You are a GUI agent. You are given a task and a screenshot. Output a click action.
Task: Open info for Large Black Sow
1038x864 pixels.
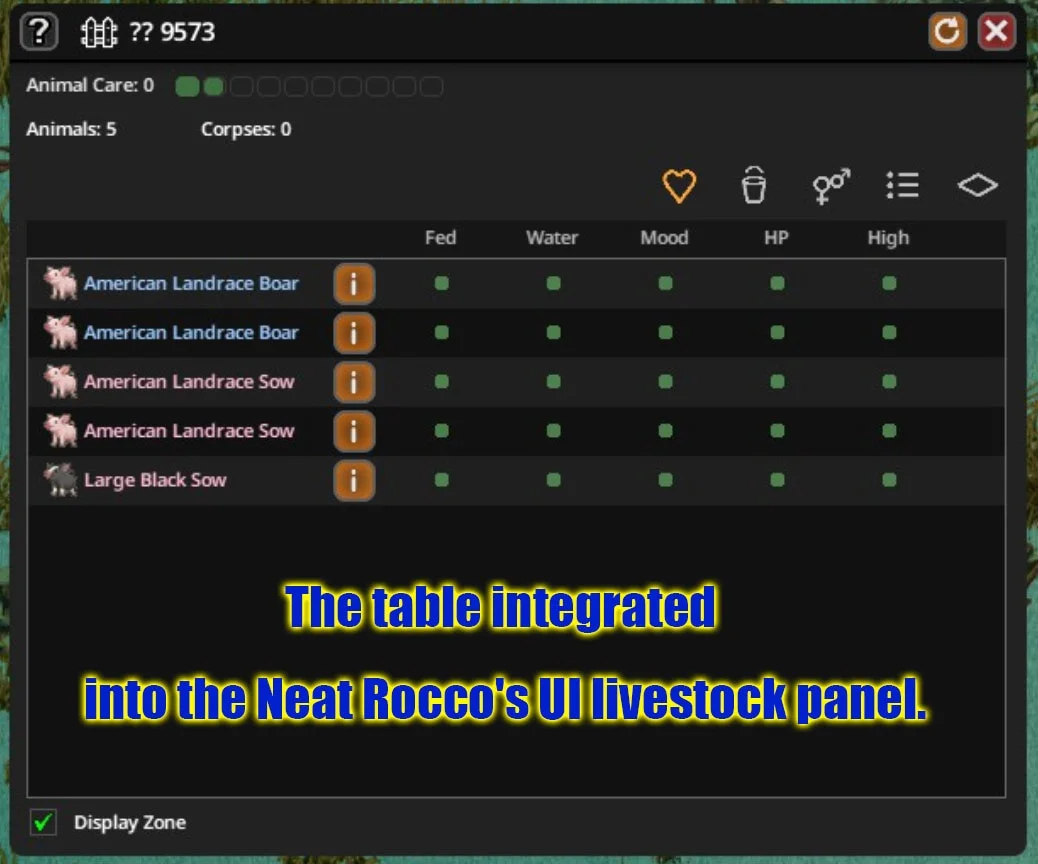pos(354,480)
